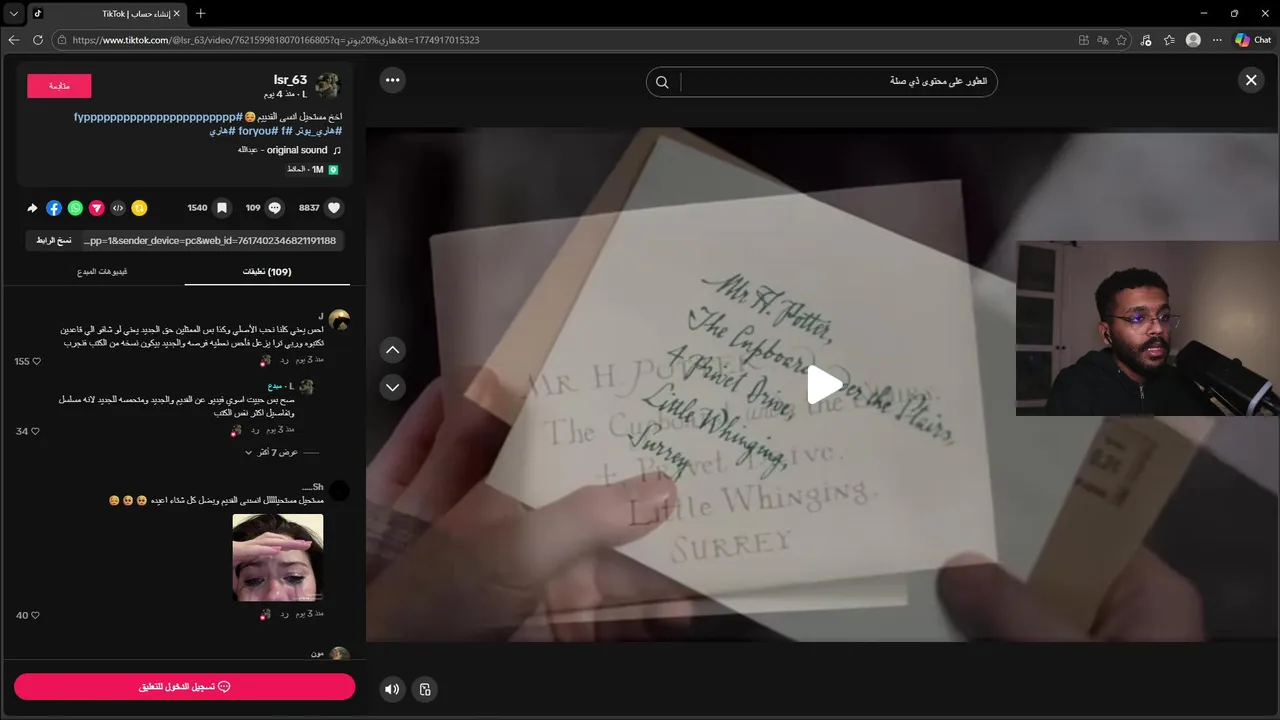Reply to L's creator reply with the reply link

(255, 429)
